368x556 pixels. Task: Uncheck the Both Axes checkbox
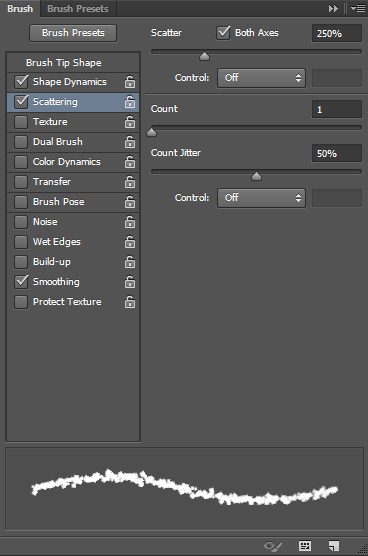223,33
